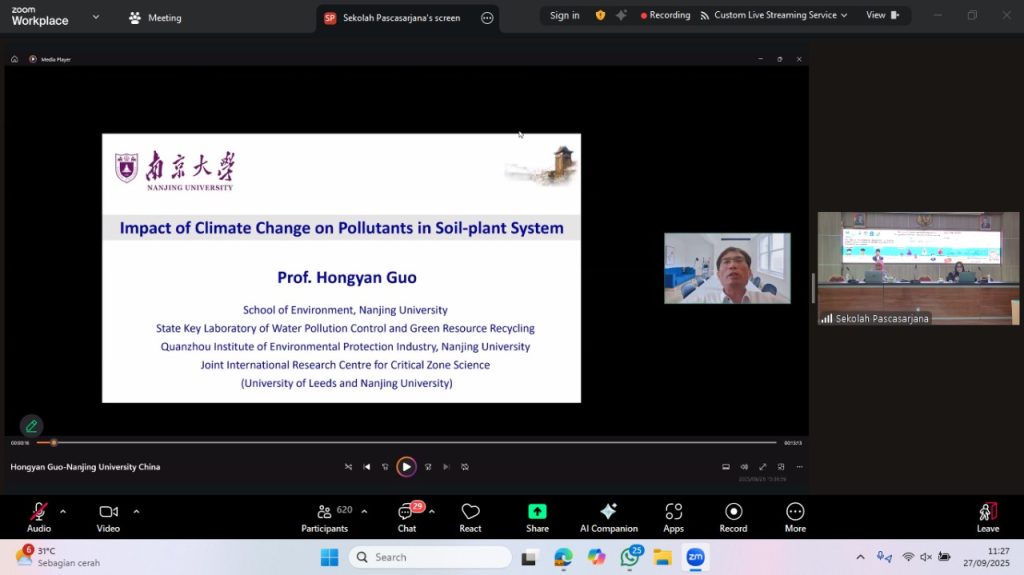This screenshot has width=1024, height=575.
Task: Expand the audio settings arrow
Action: click(63, 511)
